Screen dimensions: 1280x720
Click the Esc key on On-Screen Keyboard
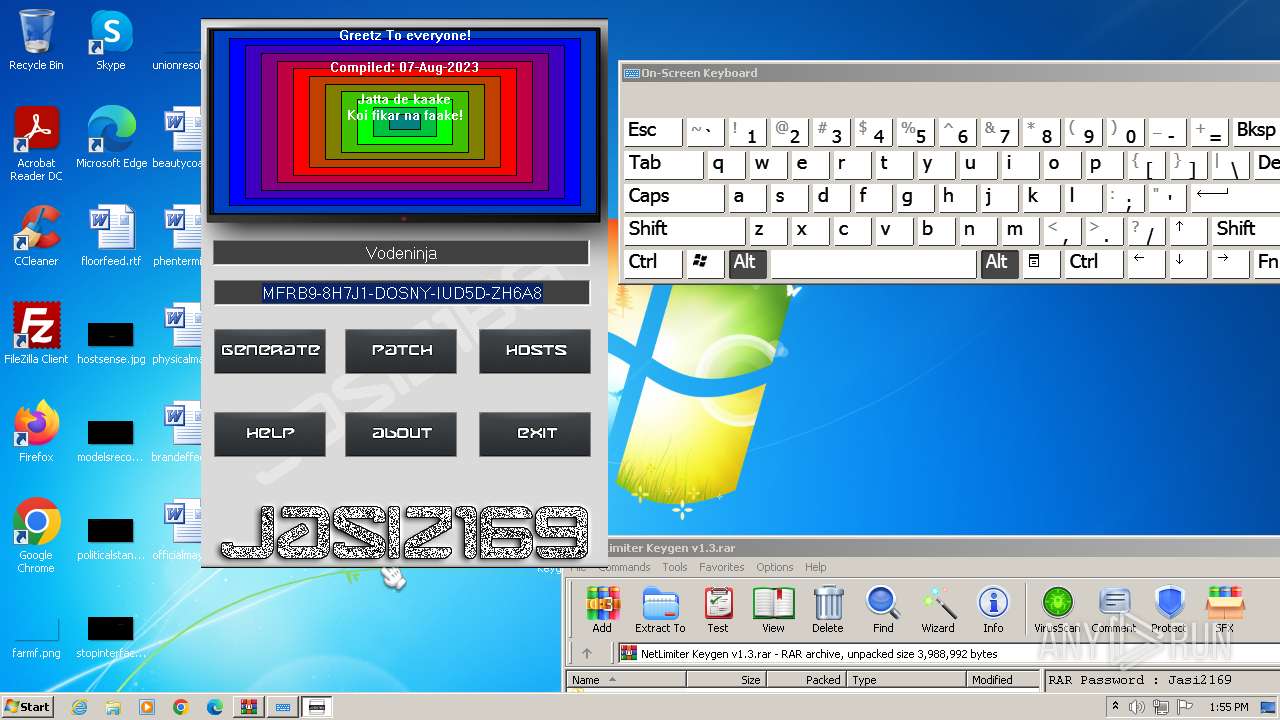point(653,131)
